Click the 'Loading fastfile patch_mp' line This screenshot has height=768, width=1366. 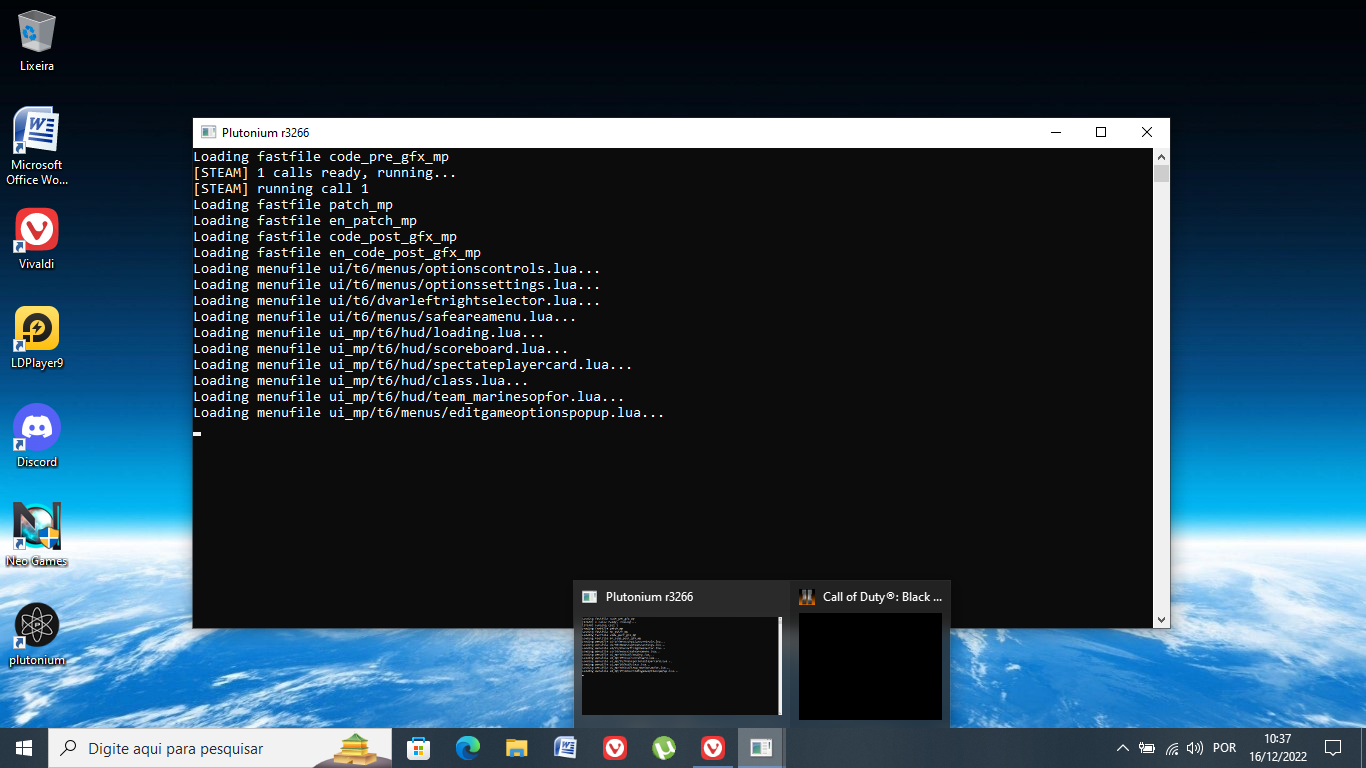coord(293,205)
